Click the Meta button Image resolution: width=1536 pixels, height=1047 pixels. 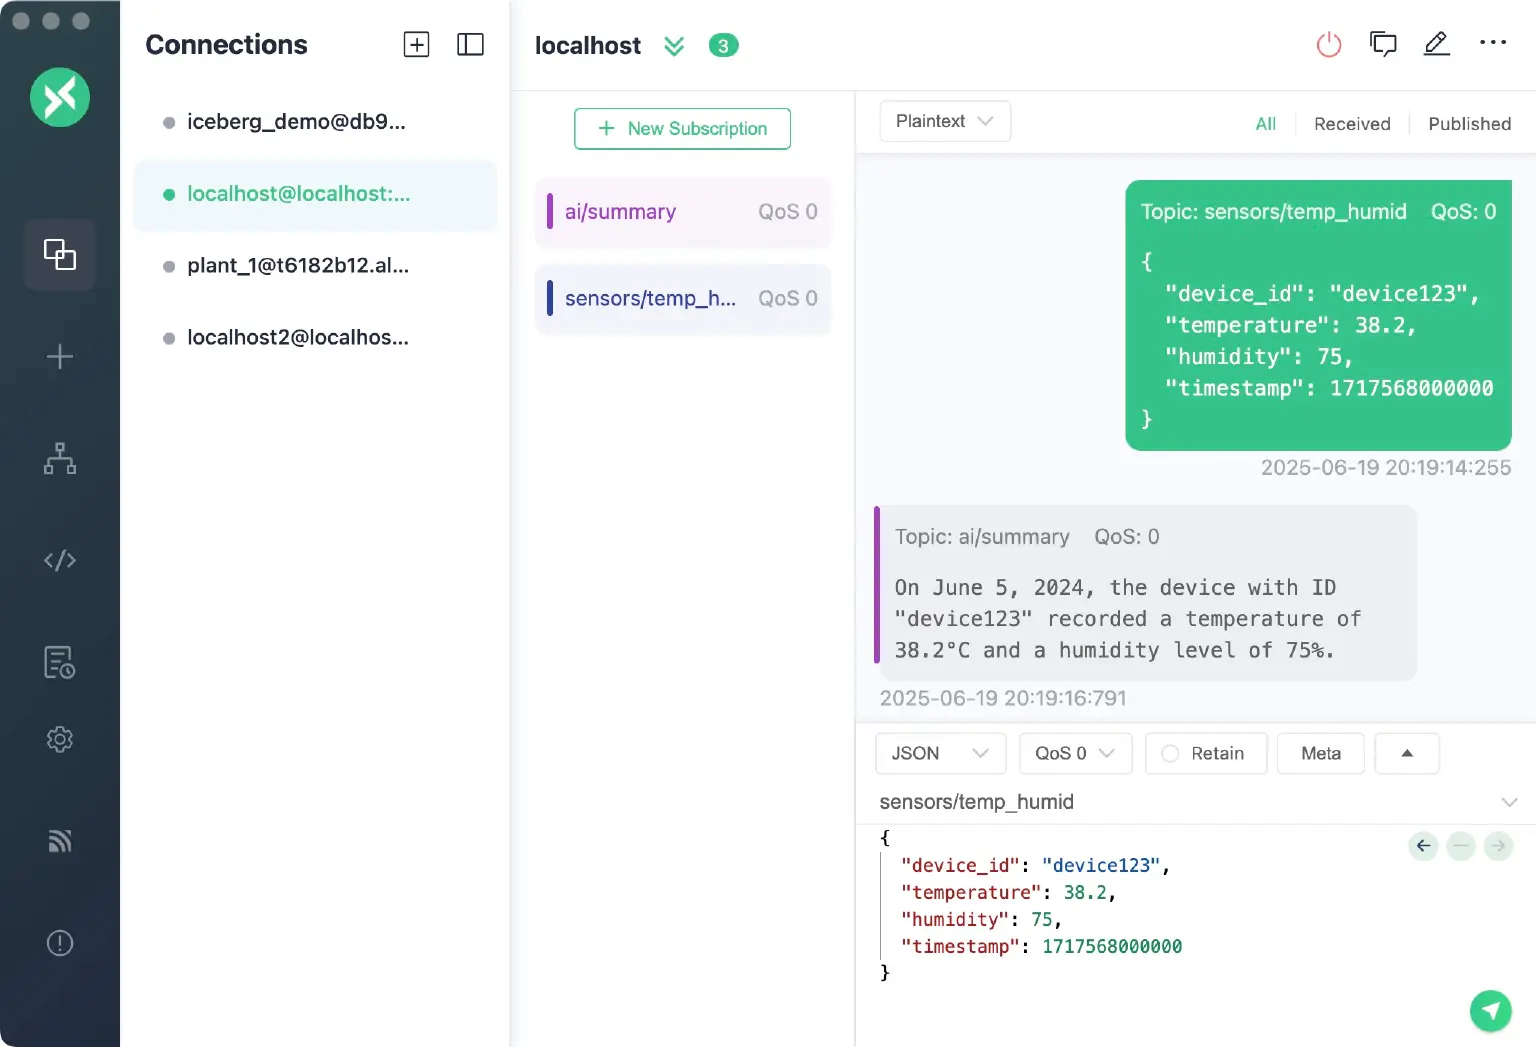click(1320, 753)
